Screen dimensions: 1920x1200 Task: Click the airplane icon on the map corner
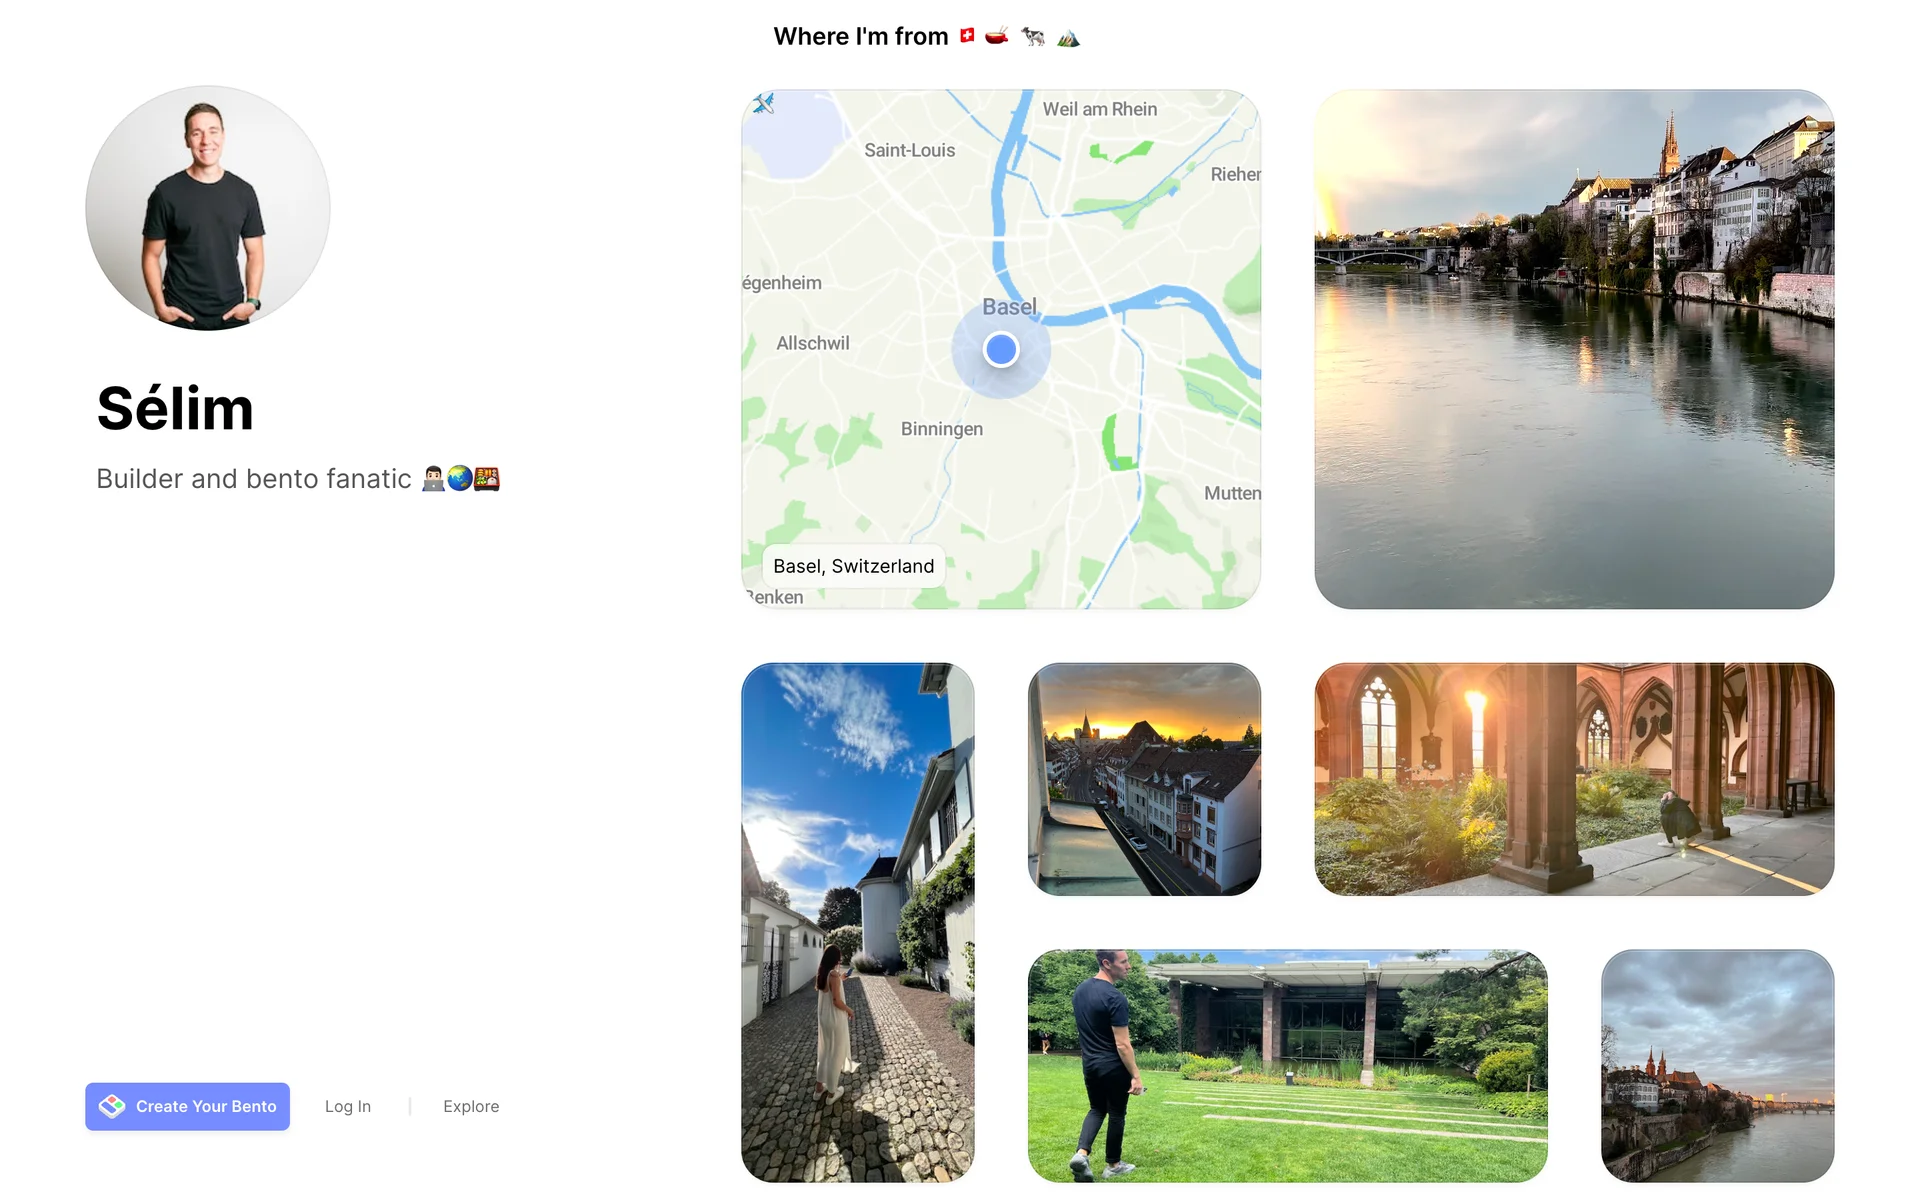tap(764, 103)
